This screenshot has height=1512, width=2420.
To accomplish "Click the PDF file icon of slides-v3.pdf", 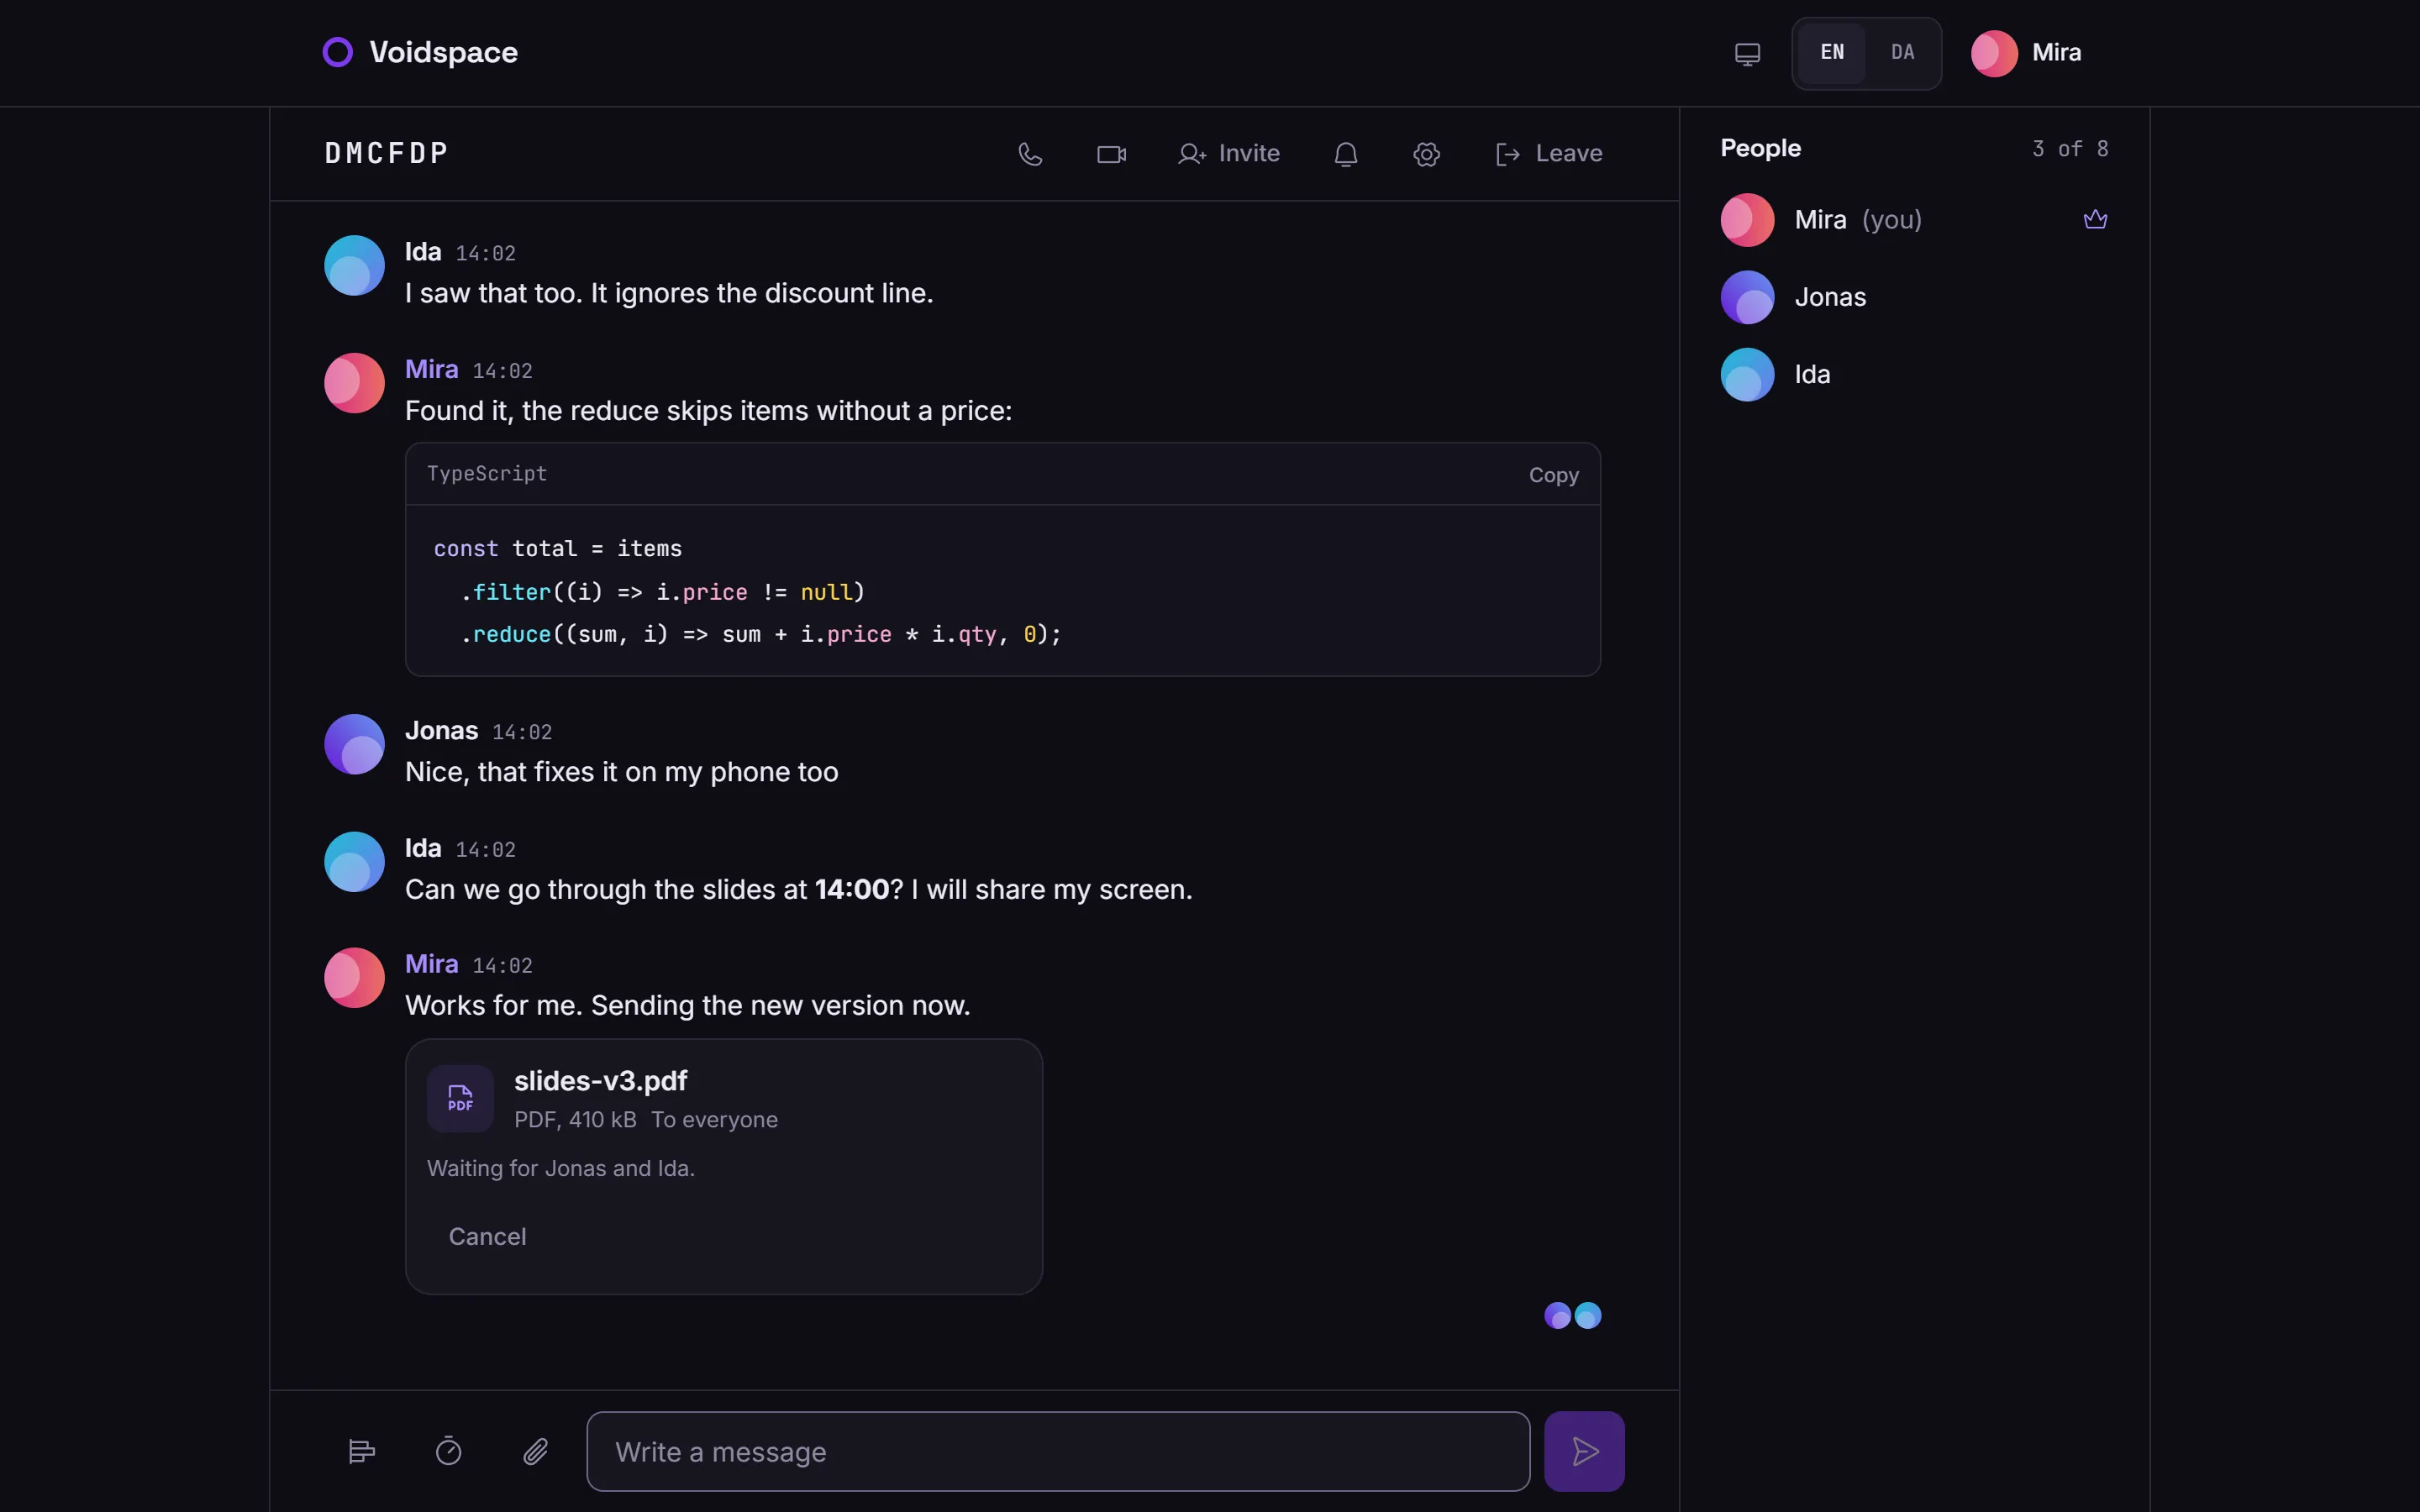I will pos(460,1098).
